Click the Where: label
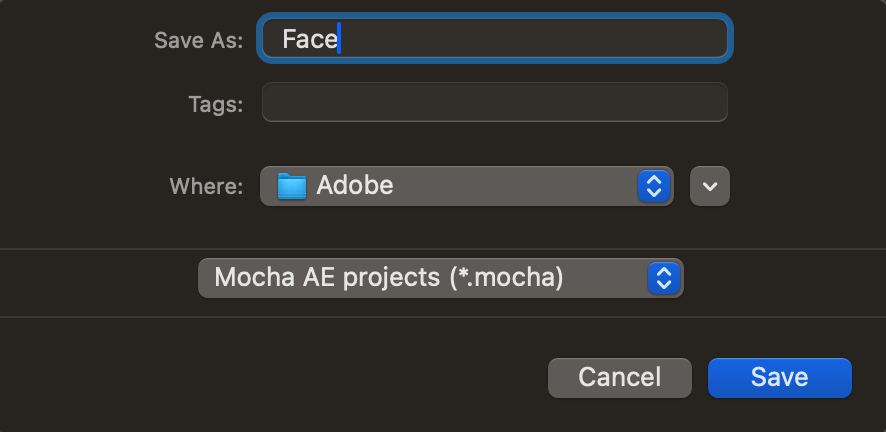This screenshot has width=886, height=432. (x=206, y=186)
